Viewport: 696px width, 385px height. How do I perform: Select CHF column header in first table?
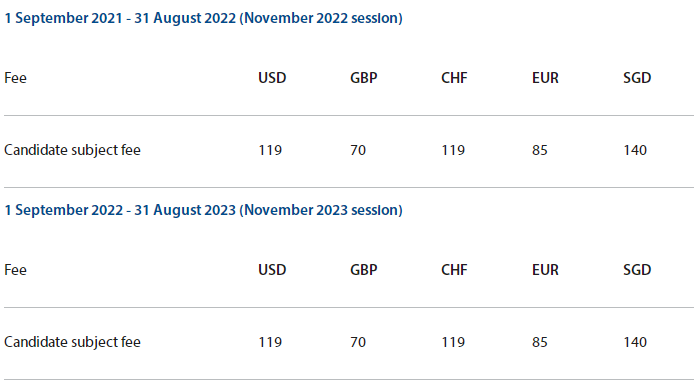point(454,78)
